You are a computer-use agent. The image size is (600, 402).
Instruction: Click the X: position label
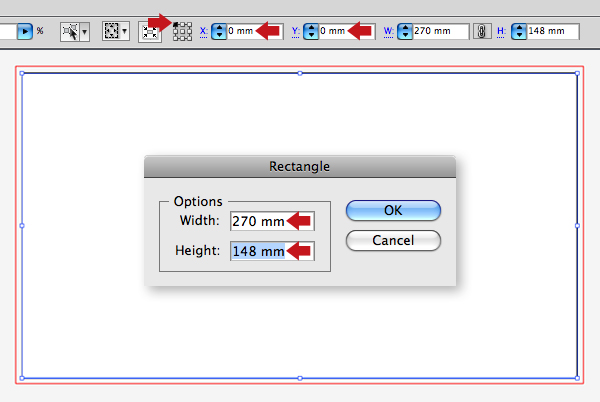[x=204, y=31]
